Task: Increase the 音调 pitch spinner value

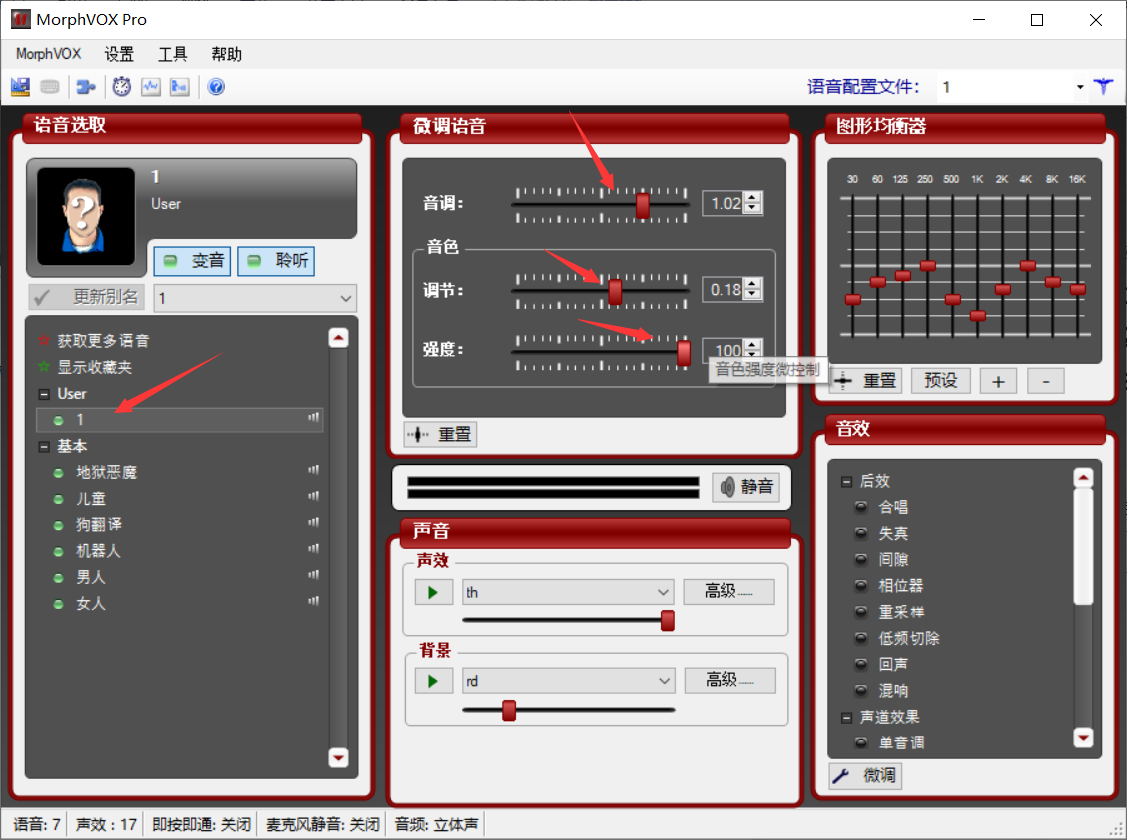Action: [x=752, y=198]
